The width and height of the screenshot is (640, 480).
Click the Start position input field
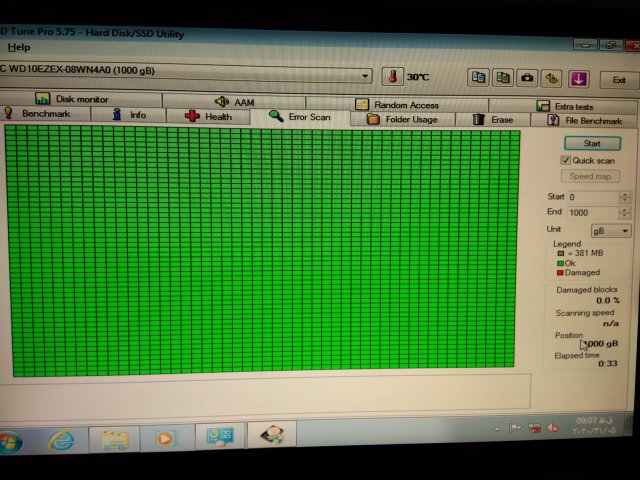[593, 197]
